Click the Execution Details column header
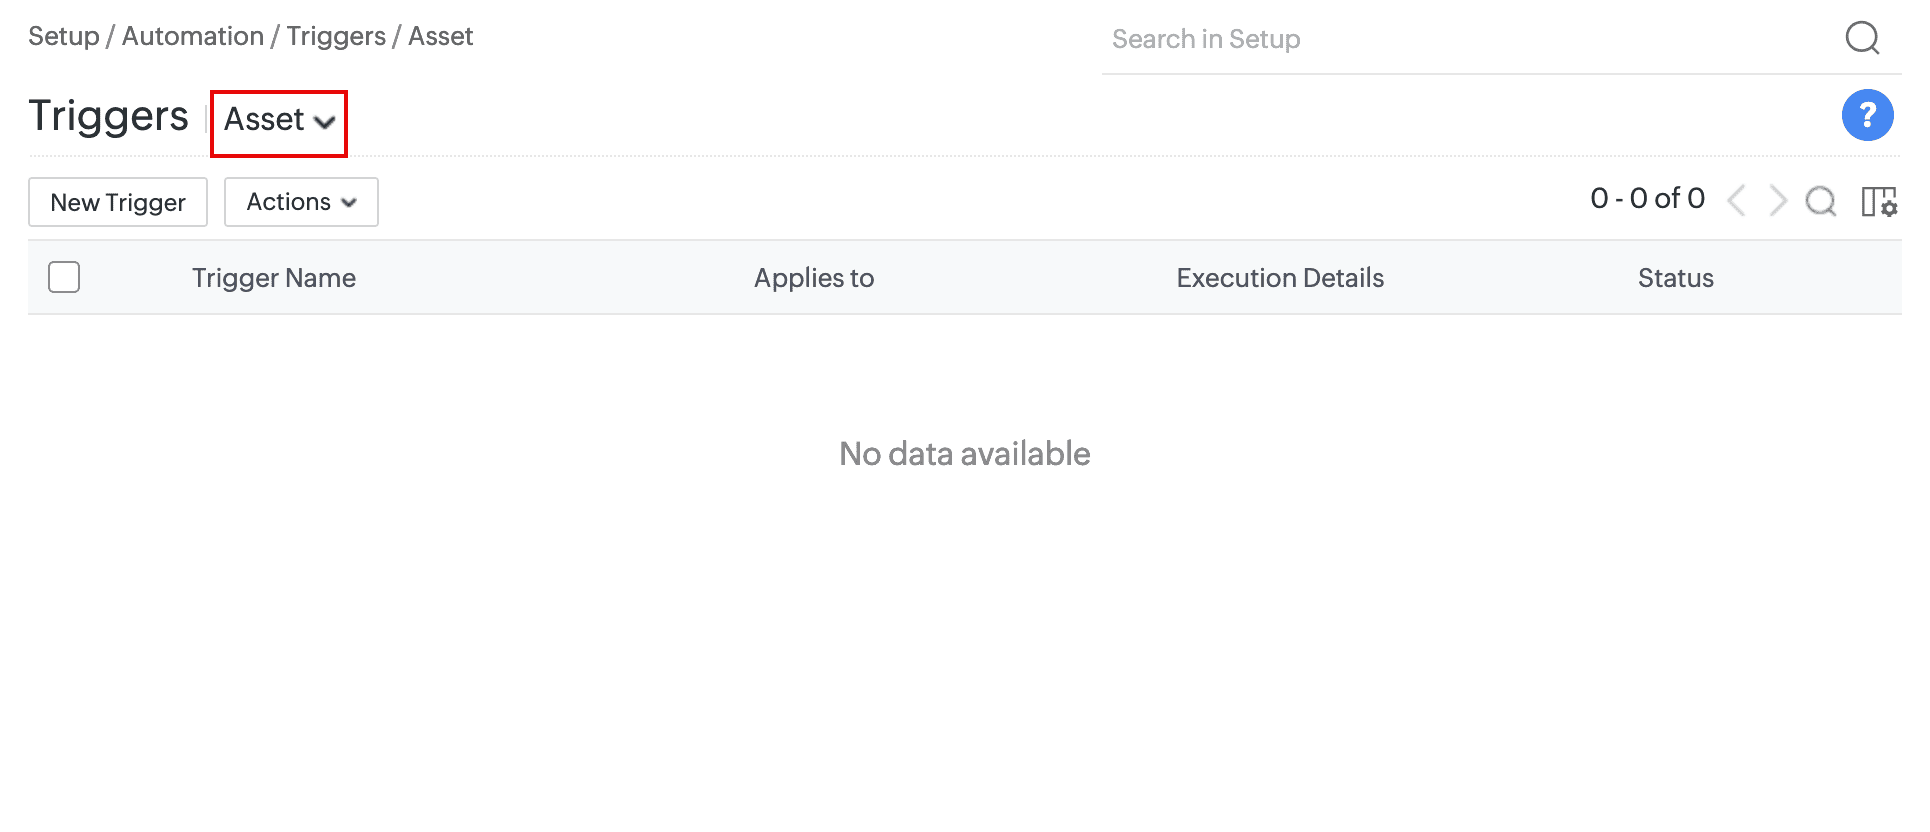Viewport: 1930px width, 832px height. [x=1280, y=278]
